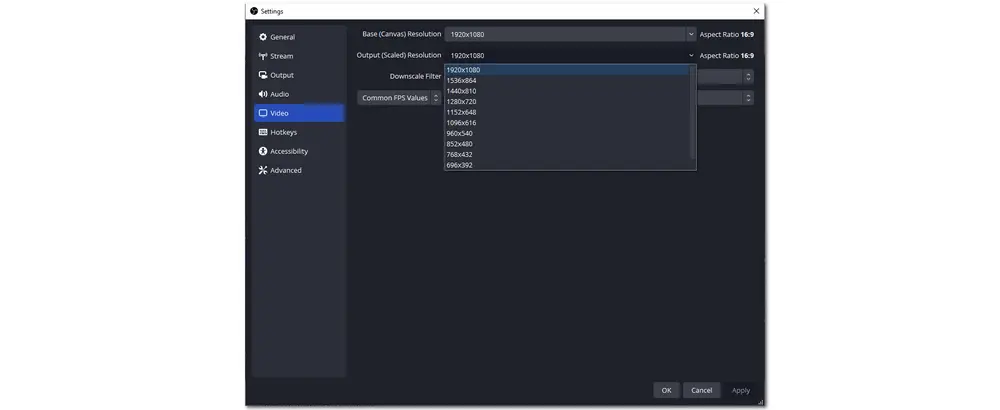This screenshot has width=1000, height=410.
Task: Choose 1536x864 output resolution
Action: [x=567, y=80]
